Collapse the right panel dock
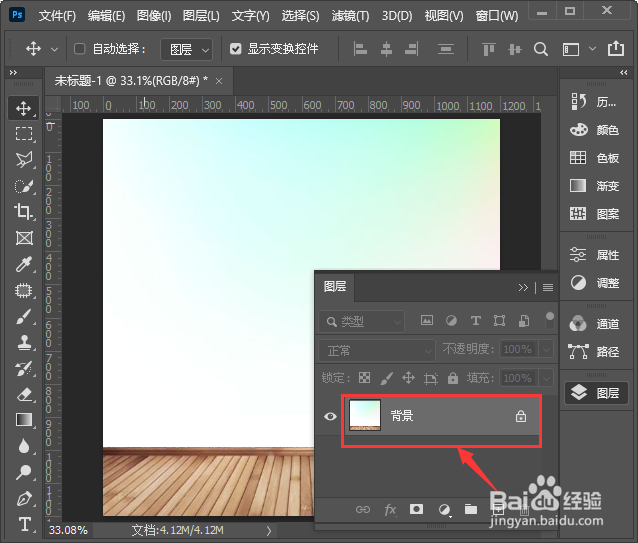This screenshot has width=638, height=543. 624,72
